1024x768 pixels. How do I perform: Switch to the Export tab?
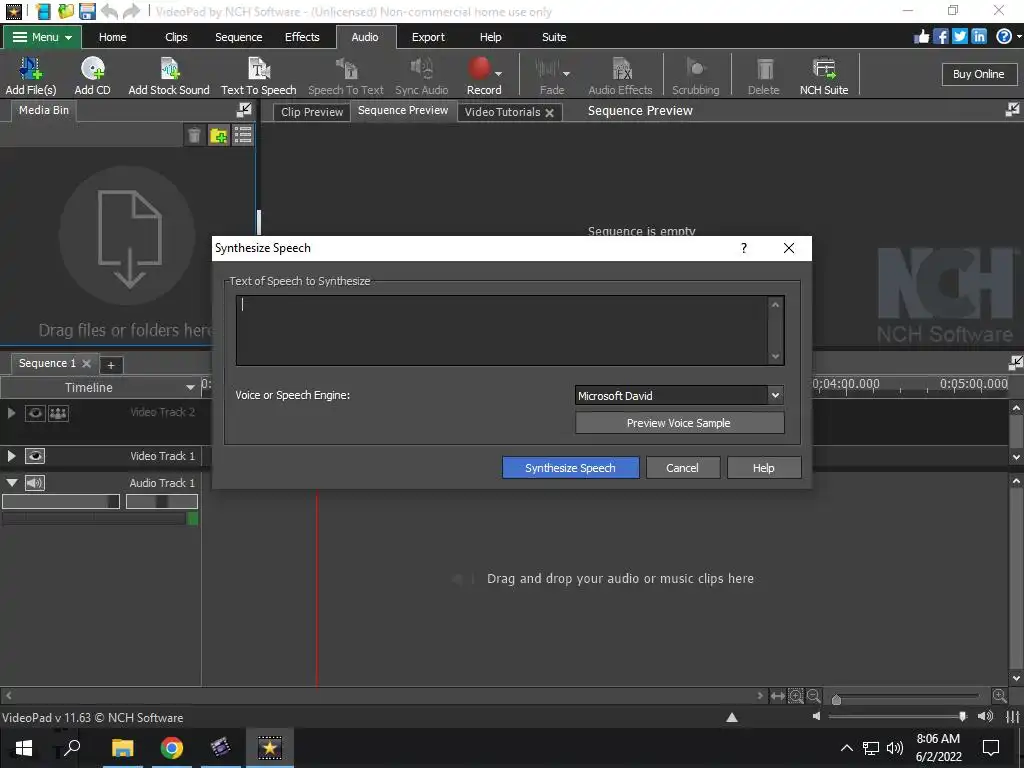pyautogui.click(x=428, y=37)
